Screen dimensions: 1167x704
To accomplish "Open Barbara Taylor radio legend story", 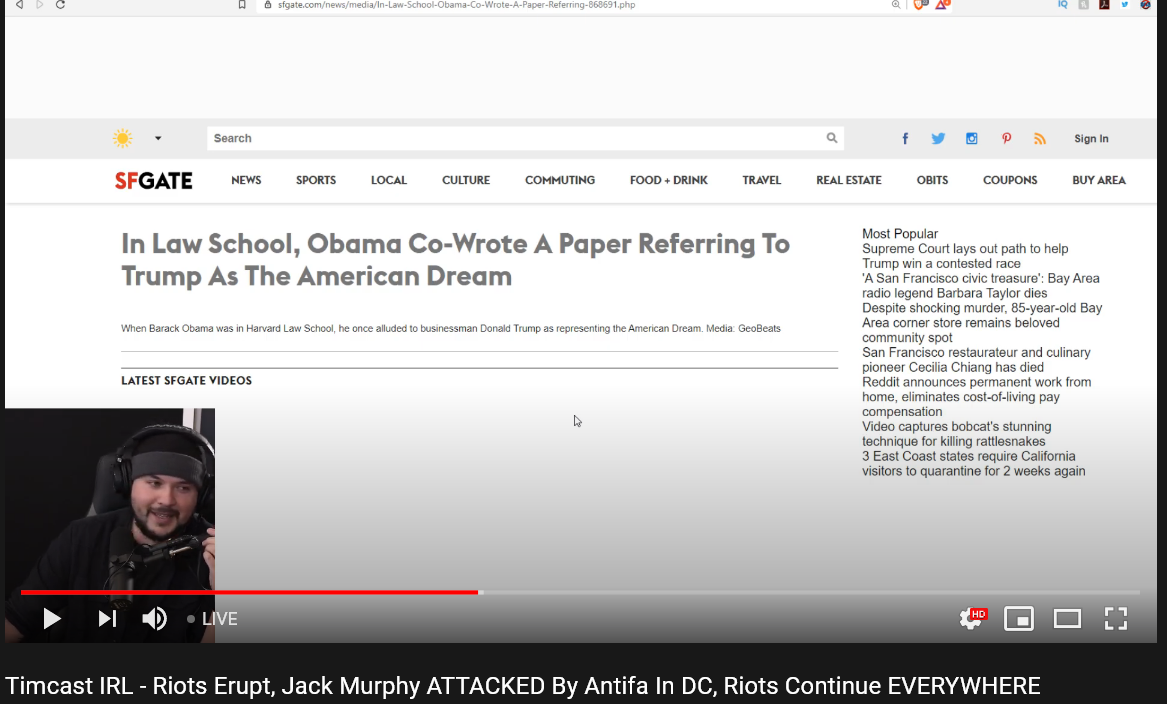I will (980, 286).
